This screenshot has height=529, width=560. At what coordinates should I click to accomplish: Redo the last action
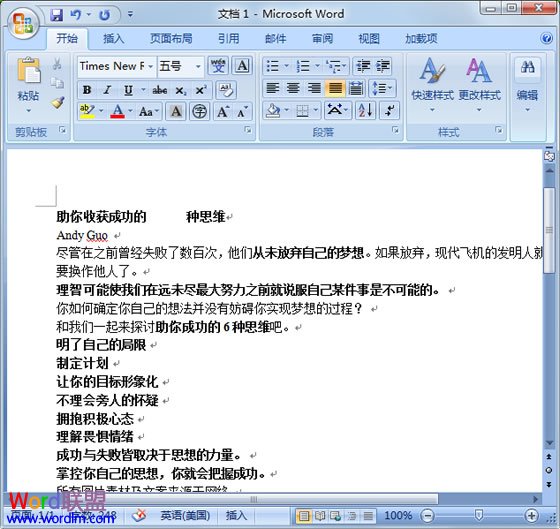pos(104,15)
